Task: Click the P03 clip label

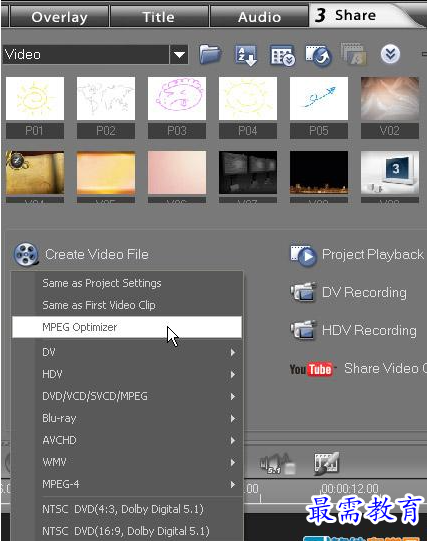Action: (x=177, y=131)
